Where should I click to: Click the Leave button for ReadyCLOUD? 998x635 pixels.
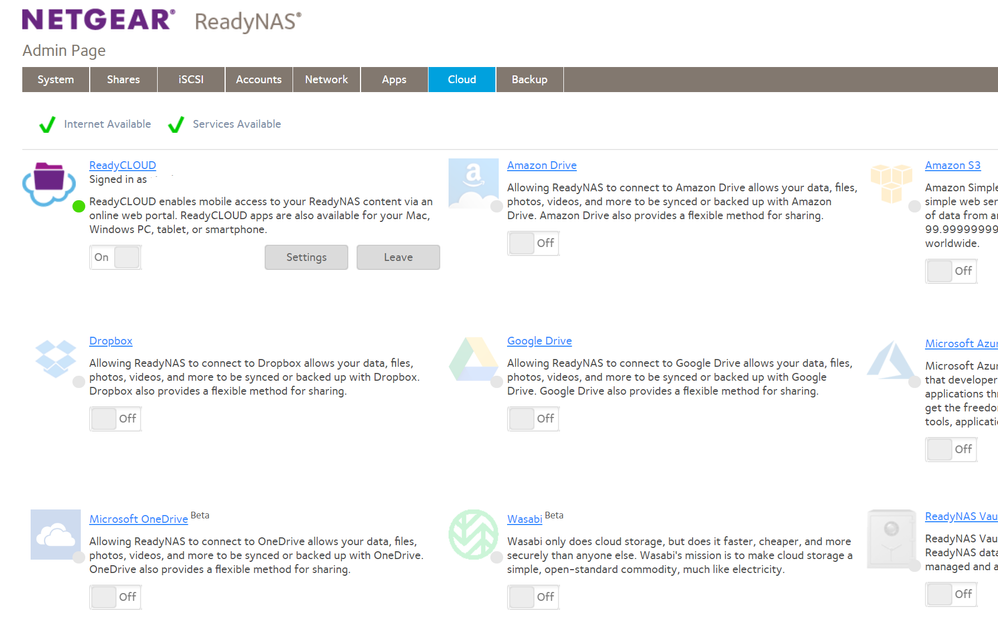pos(398,257)
